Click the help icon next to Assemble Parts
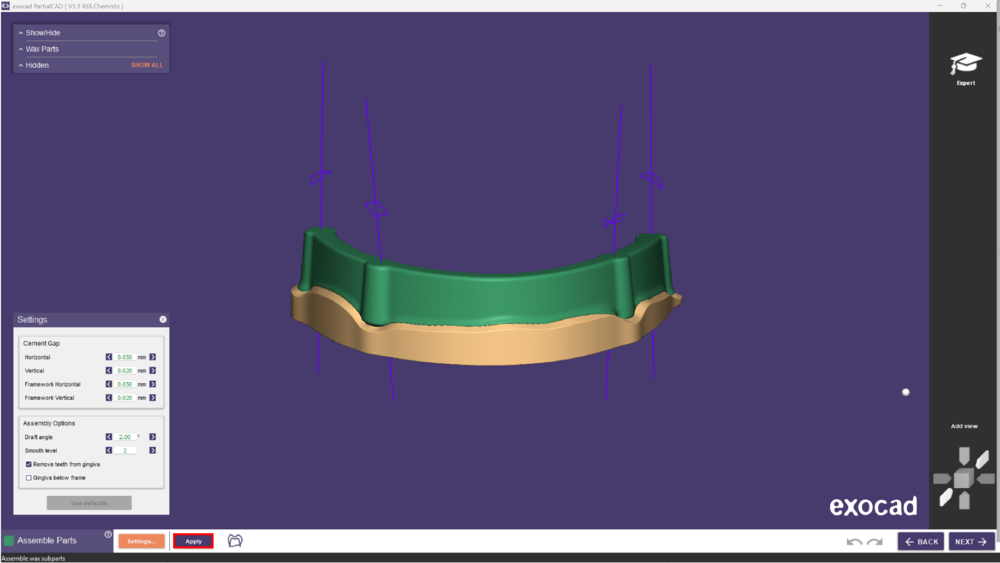The width and height of the screenshot is (1000, 563). coord(108,534)
